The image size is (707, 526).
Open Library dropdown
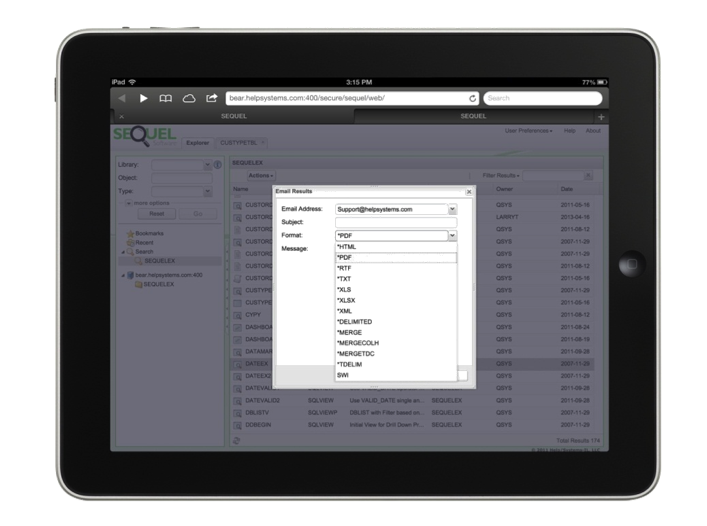207,165
